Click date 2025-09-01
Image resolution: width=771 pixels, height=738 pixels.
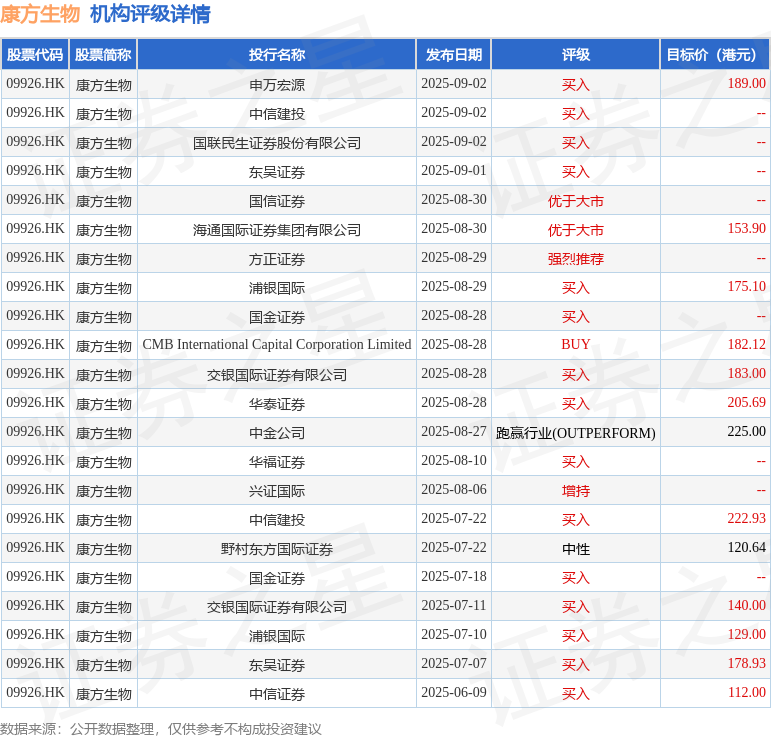tap(454, 171)
